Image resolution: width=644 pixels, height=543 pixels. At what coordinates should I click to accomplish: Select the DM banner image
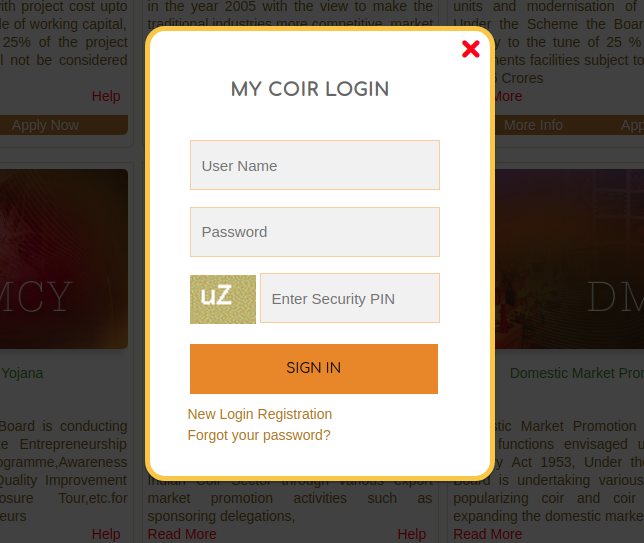572,258
